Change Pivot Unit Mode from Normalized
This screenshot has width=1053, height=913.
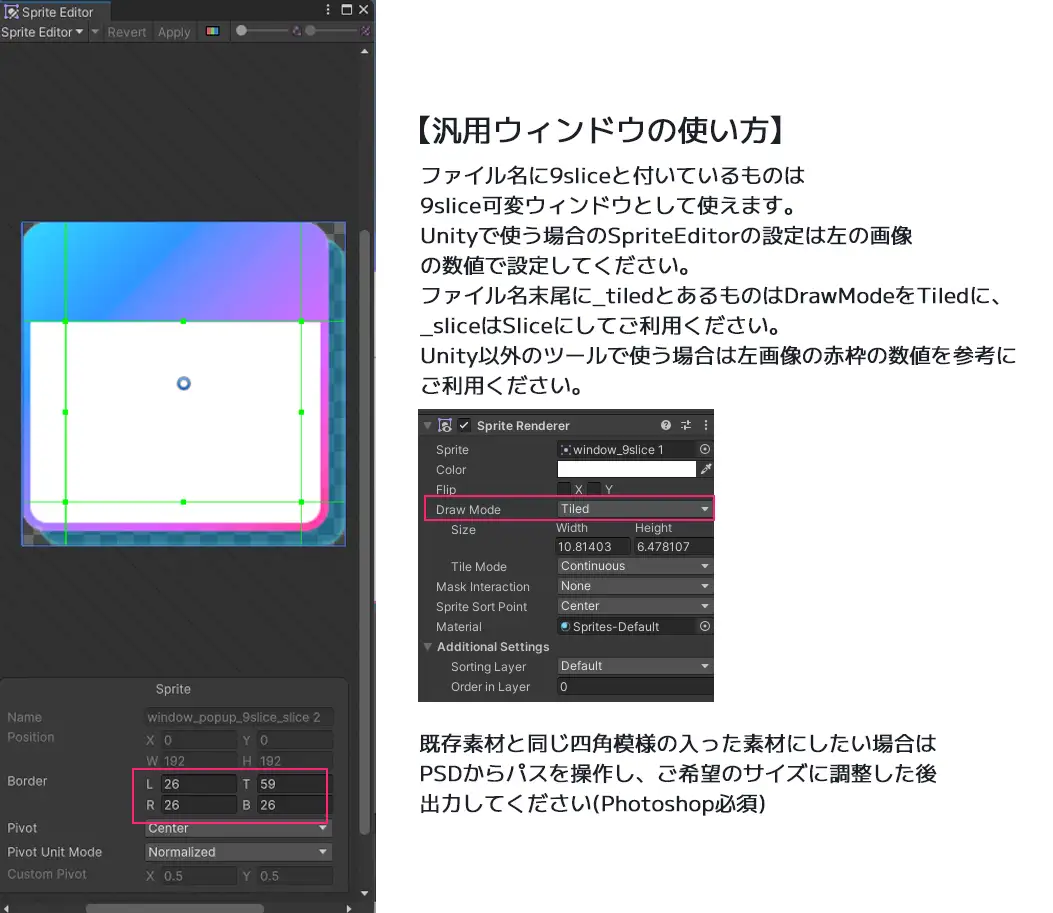(x=237, y=851)
